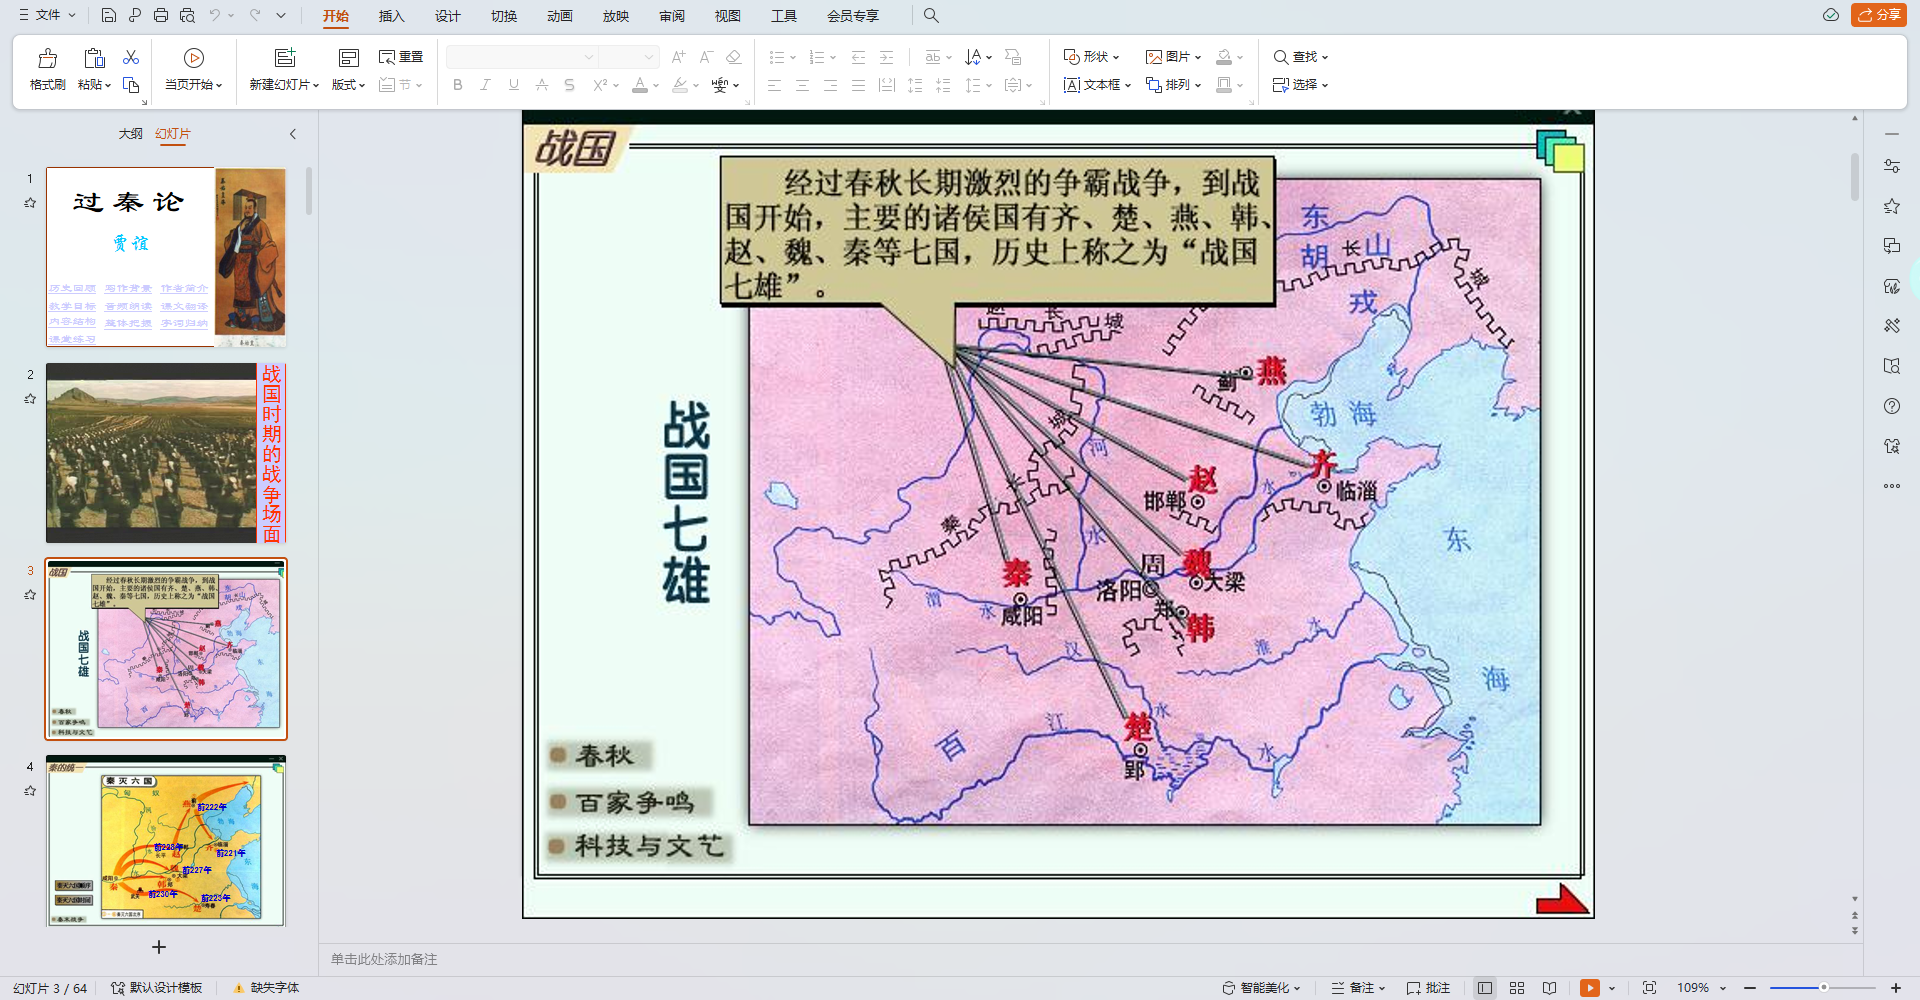Expand the zoom percentage 109% dropdown
Screen dimensions: 1920x1000
coord(1723,988)
